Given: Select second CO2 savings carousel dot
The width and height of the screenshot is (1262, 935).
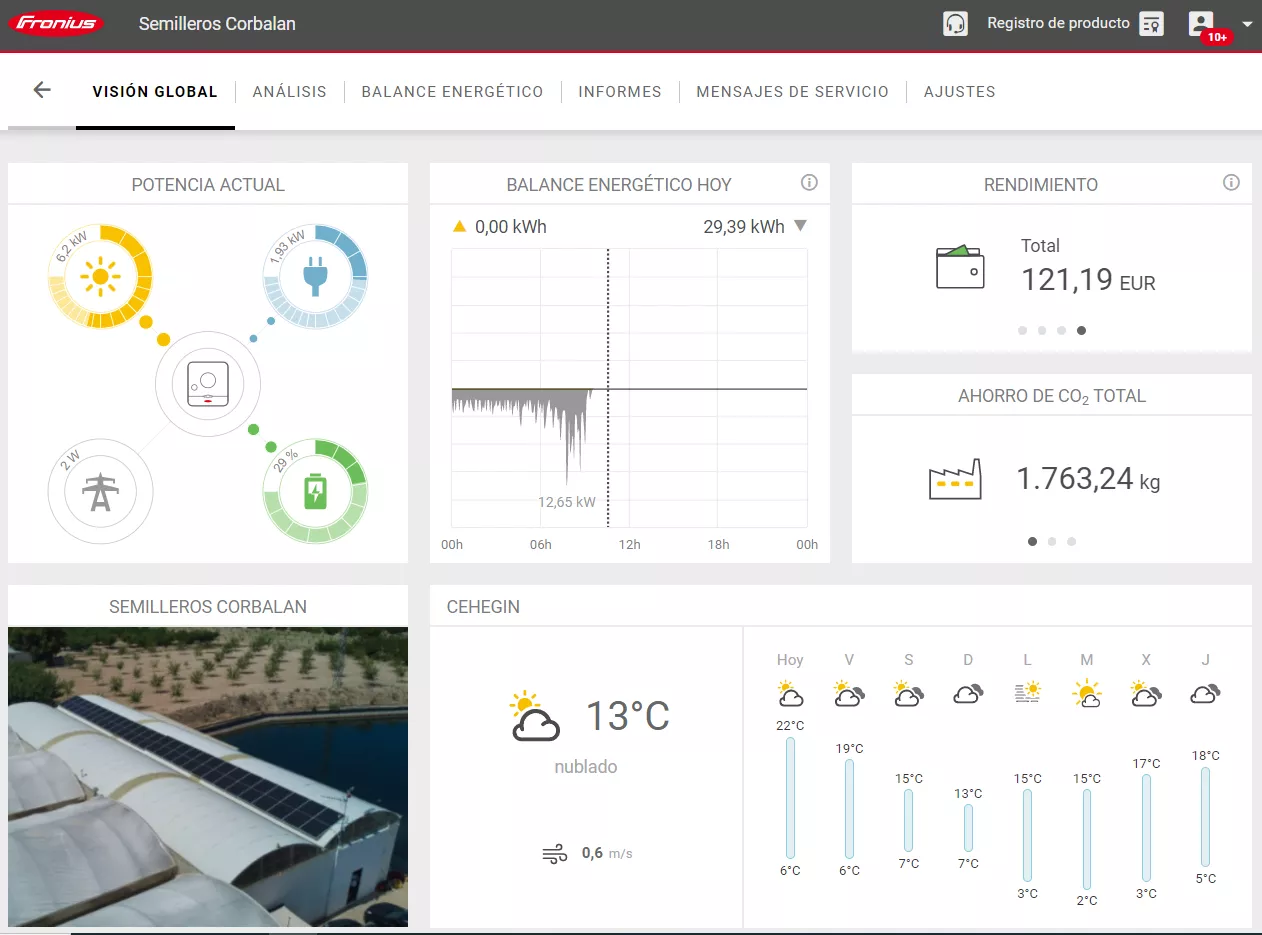Looking at the screenshot, I should tap(1052, 541).
